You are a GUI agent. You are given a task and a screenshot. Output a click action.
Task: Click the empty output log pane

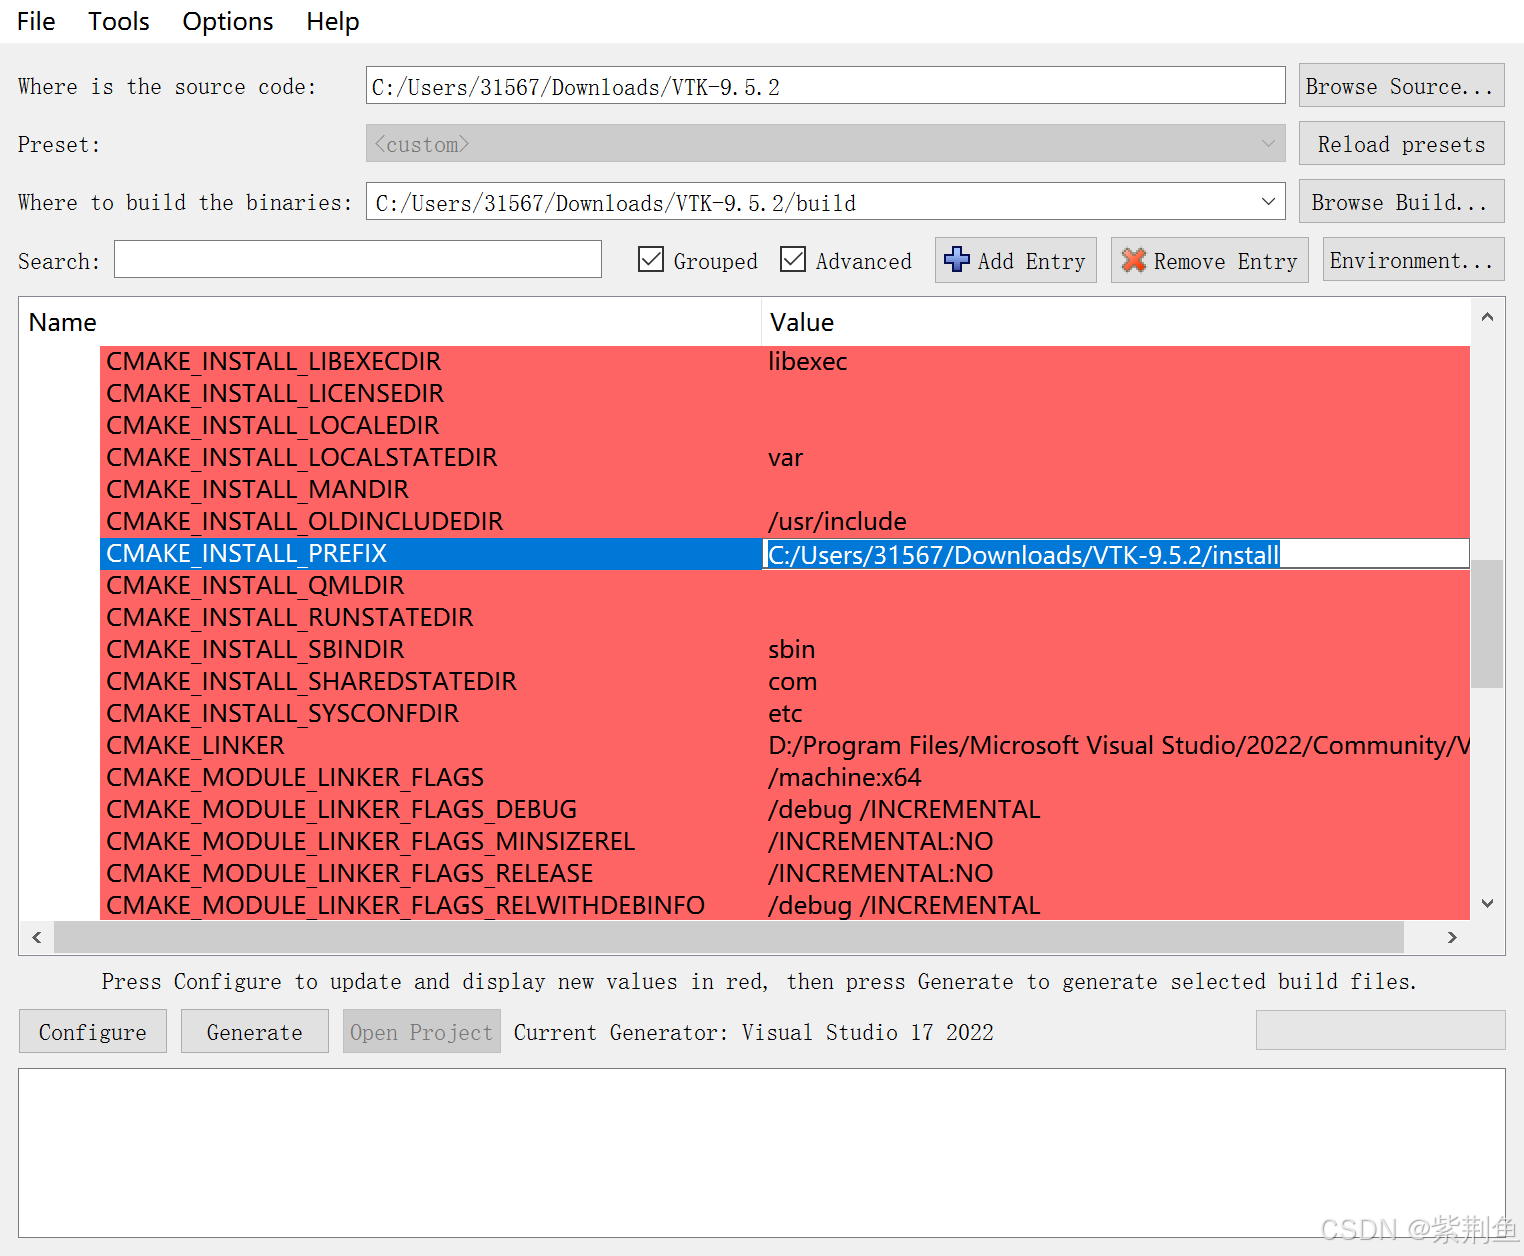pyautogui.click(x=762, y=1153)
